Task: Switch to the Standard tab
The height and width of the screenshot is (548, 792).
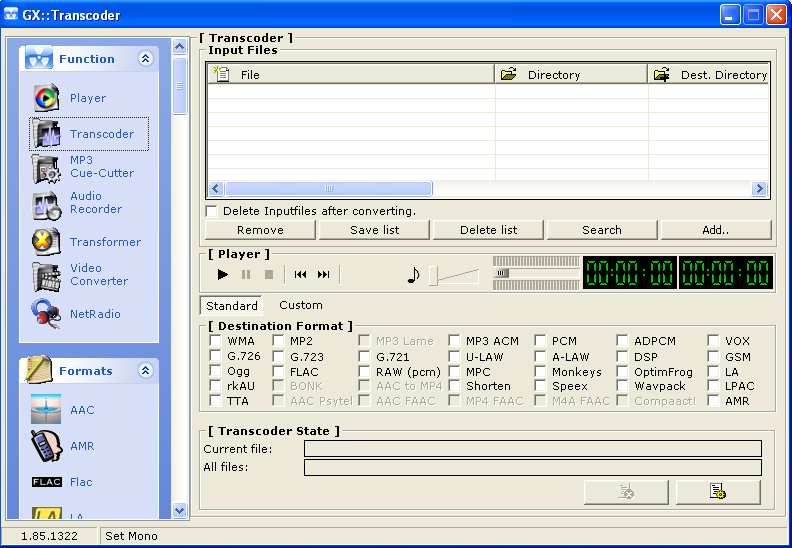Action: coord(232,306)
